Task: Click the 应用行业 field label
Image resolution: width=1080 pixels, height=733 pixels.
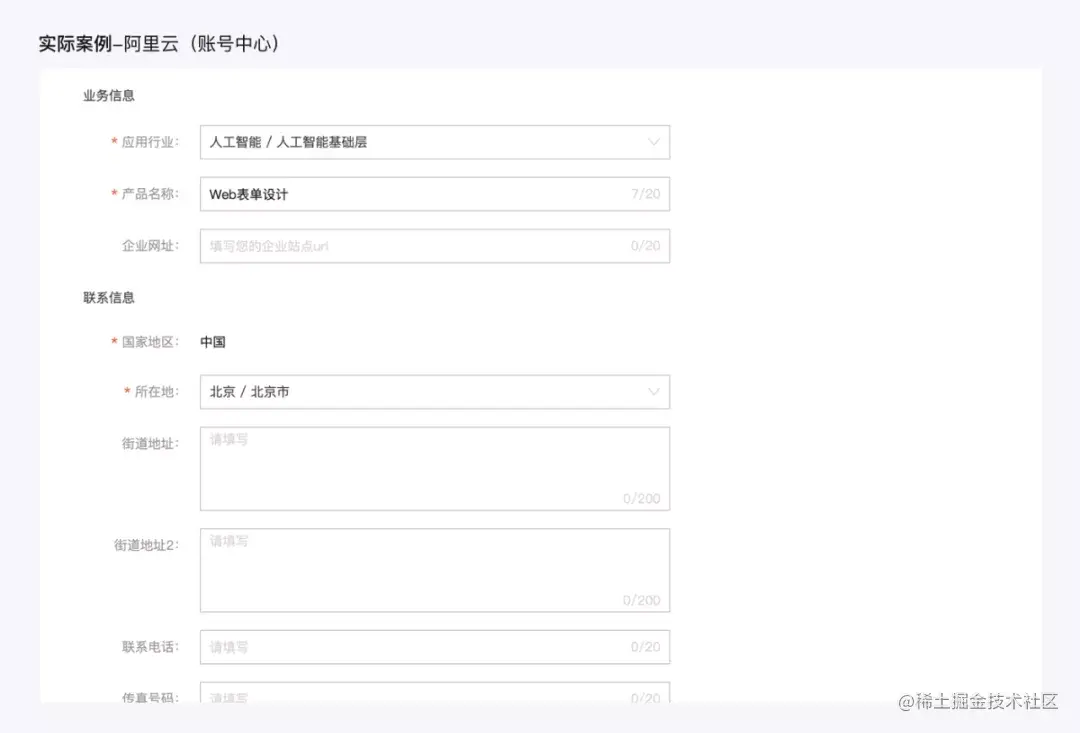Action: pos(149,142)
